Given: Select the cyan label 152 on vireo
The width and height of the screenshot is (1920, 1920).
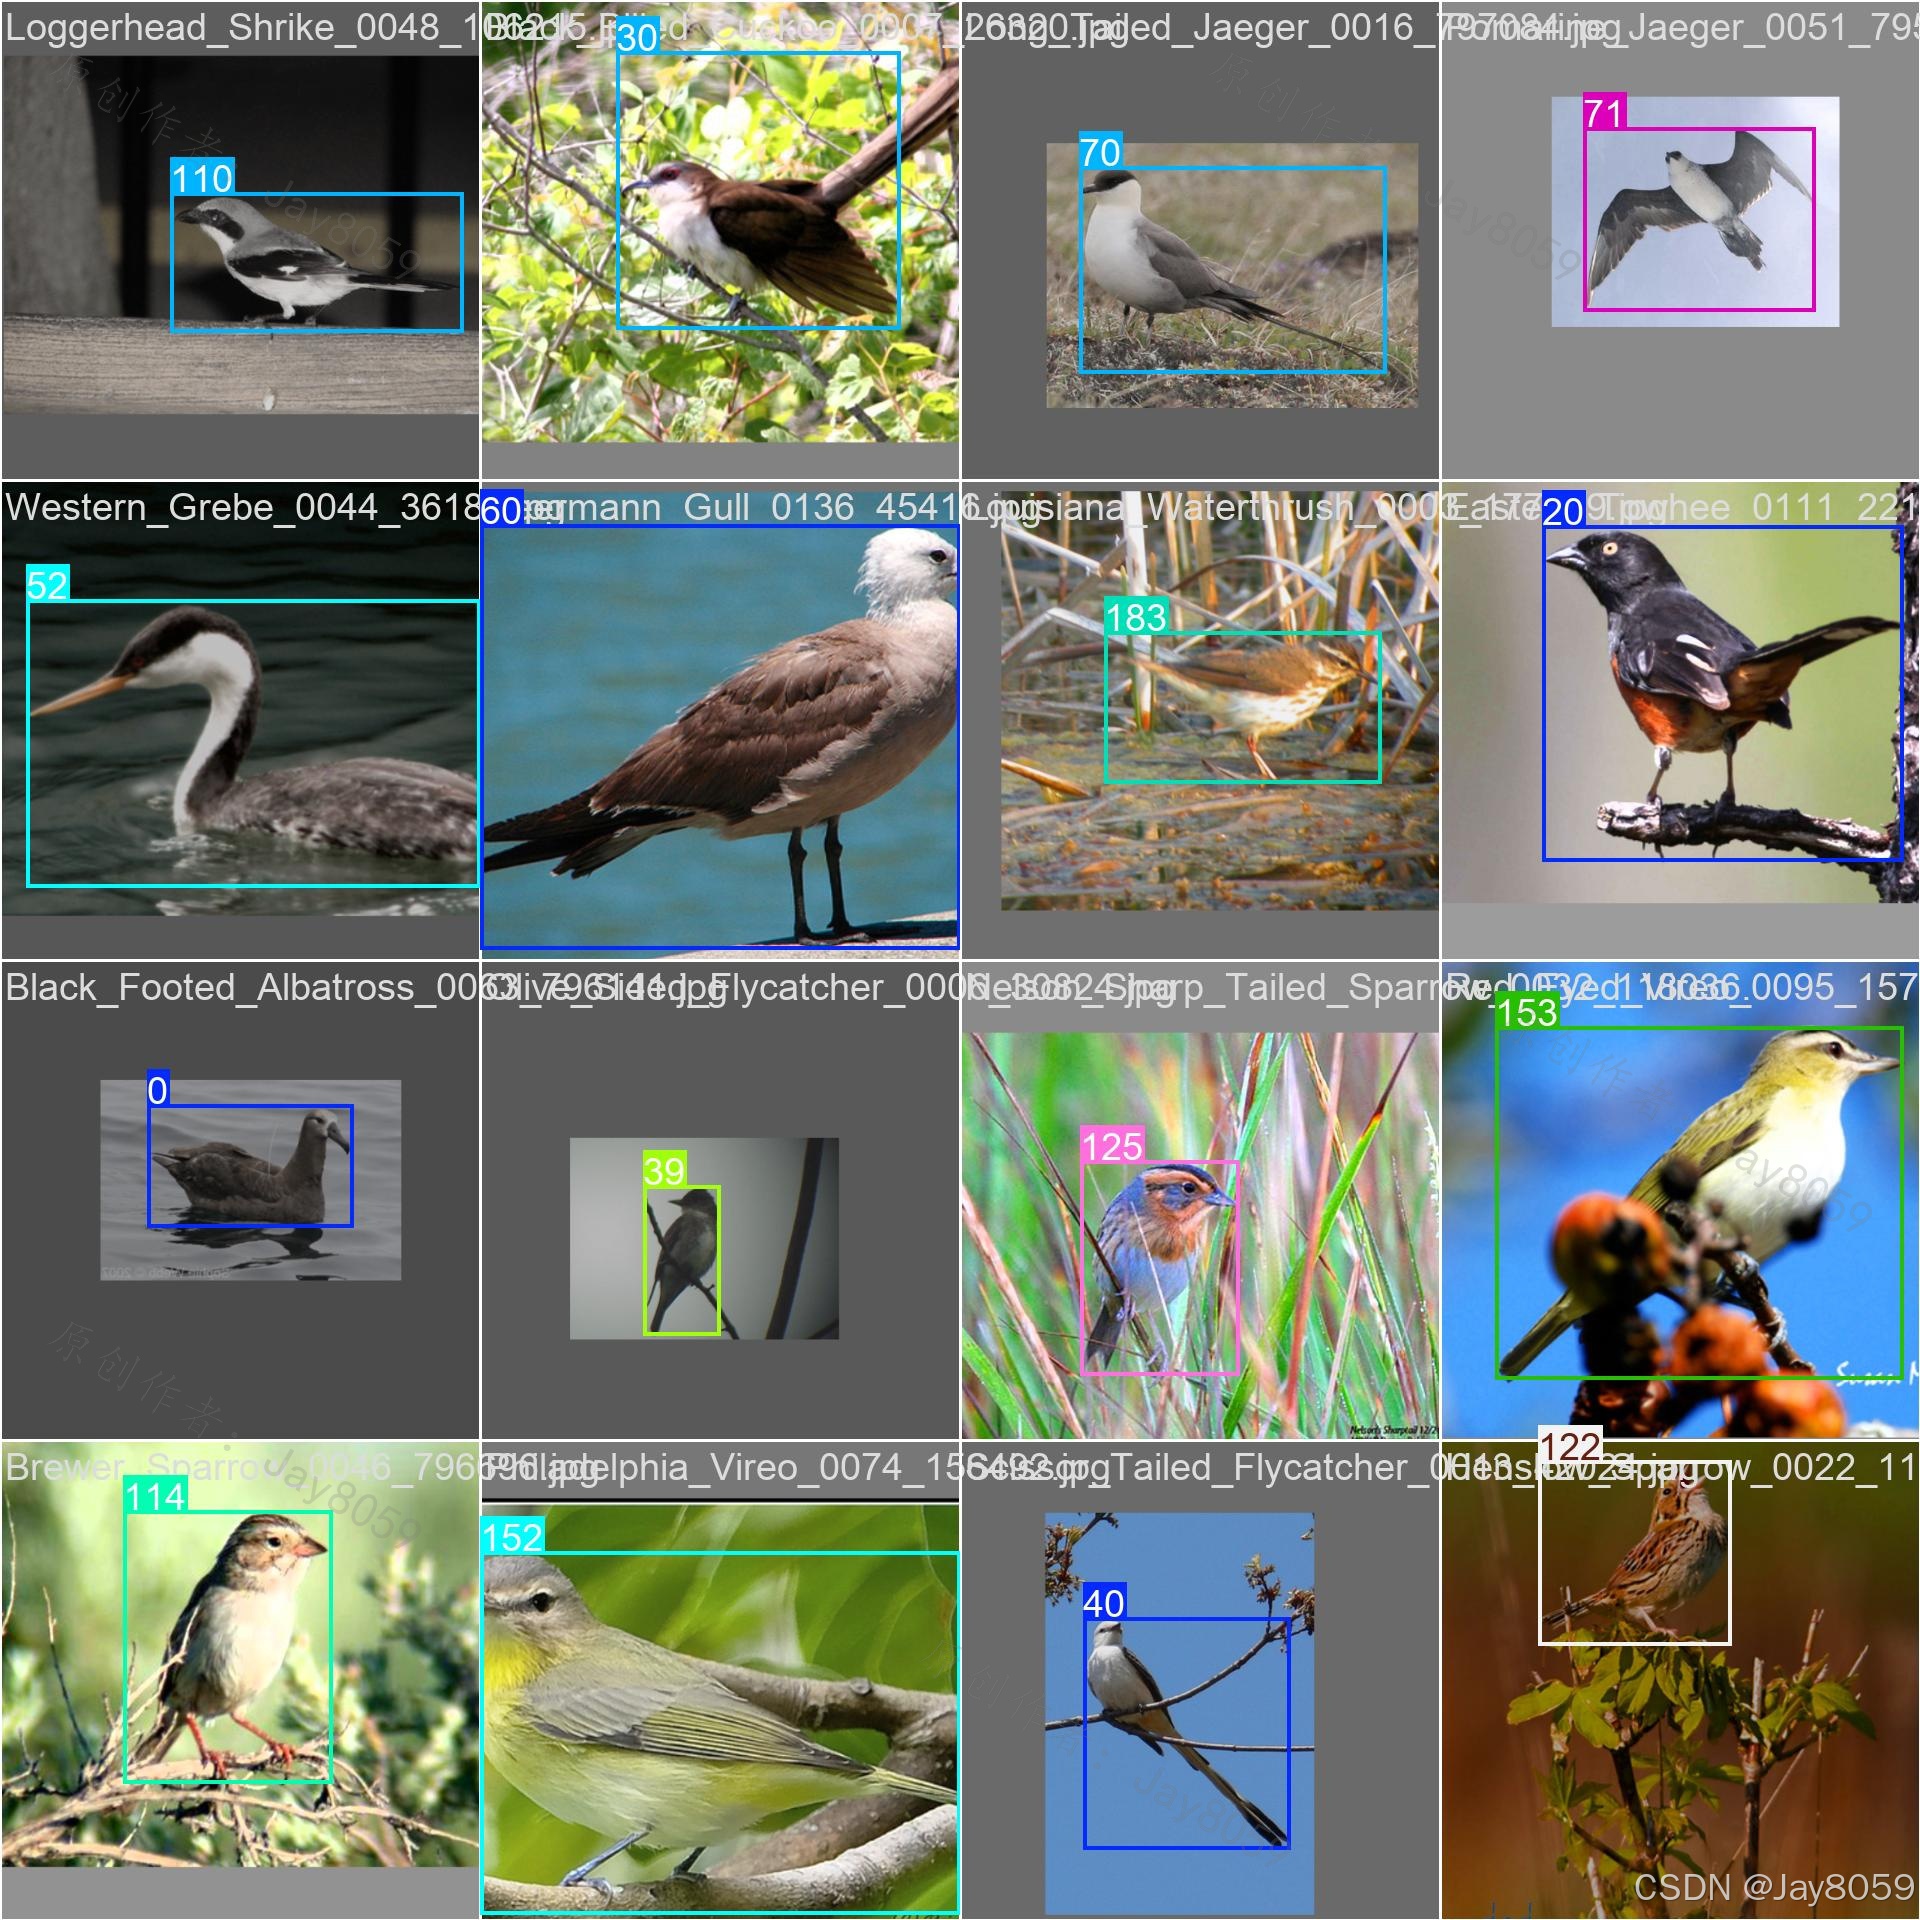Looking at the screenshot, I should [512, 1537].
